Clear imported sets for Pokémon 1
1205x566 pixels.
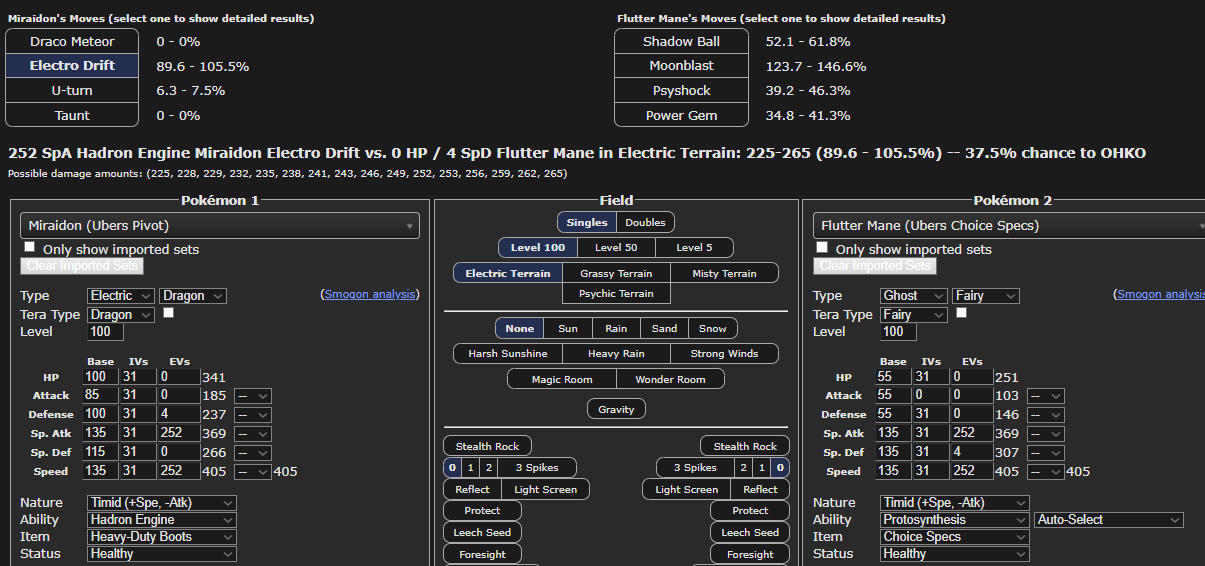[x=82, y=266]
